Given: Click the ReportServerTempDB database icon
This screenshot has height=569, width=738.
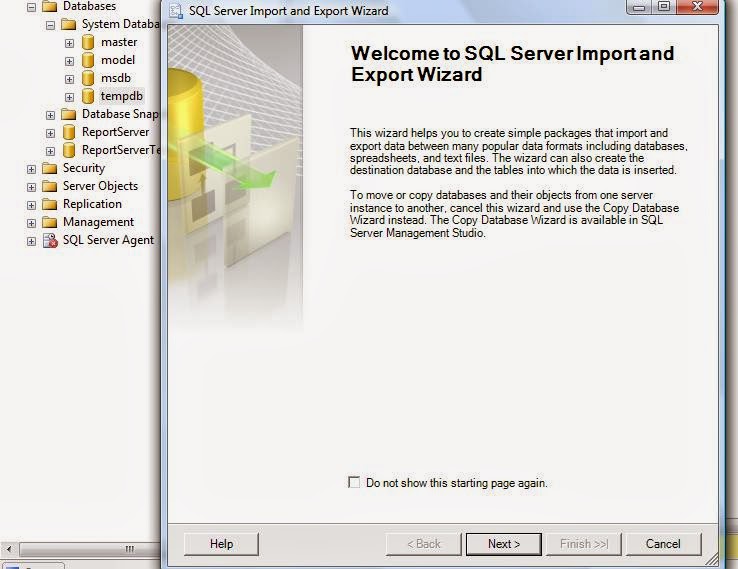Looking at the screenshot, I should pos(69,150).
